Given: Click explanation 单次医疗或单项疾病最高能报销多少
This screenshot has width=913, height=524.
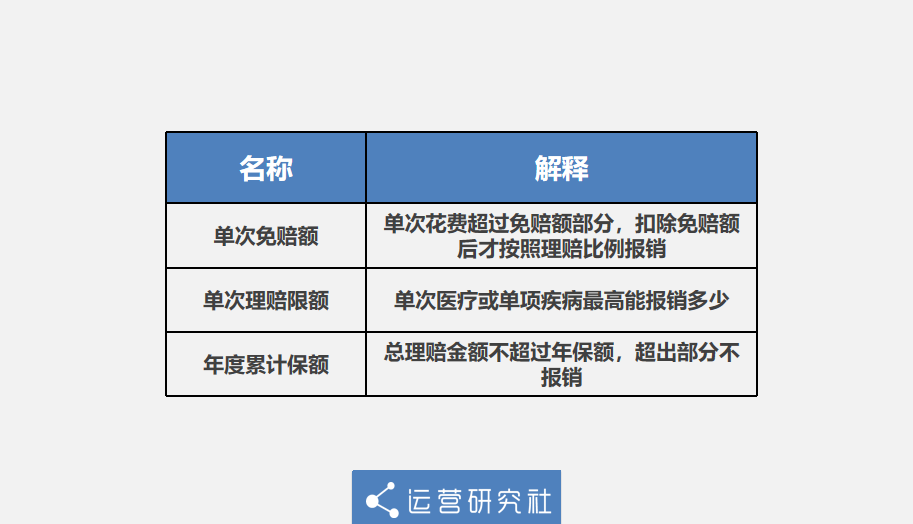Looking at the screenshot, I should 561,300.
